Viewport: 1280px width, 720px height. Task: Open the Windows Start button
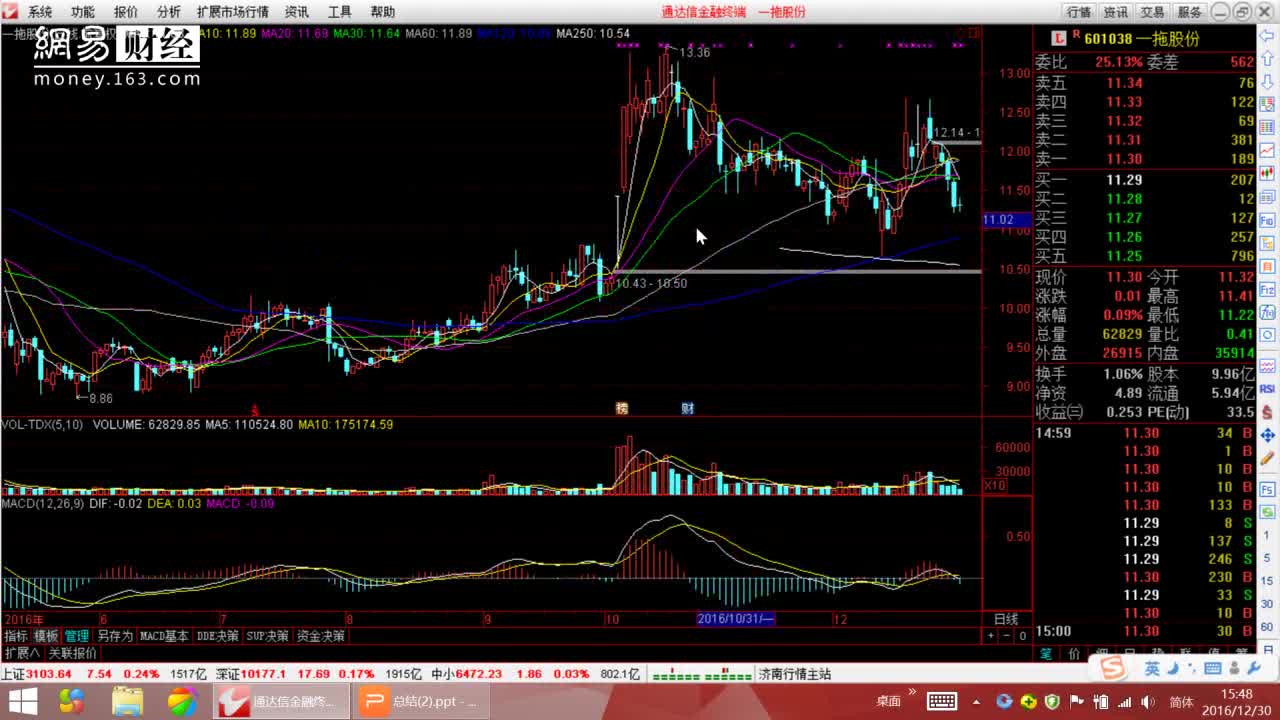22,701
